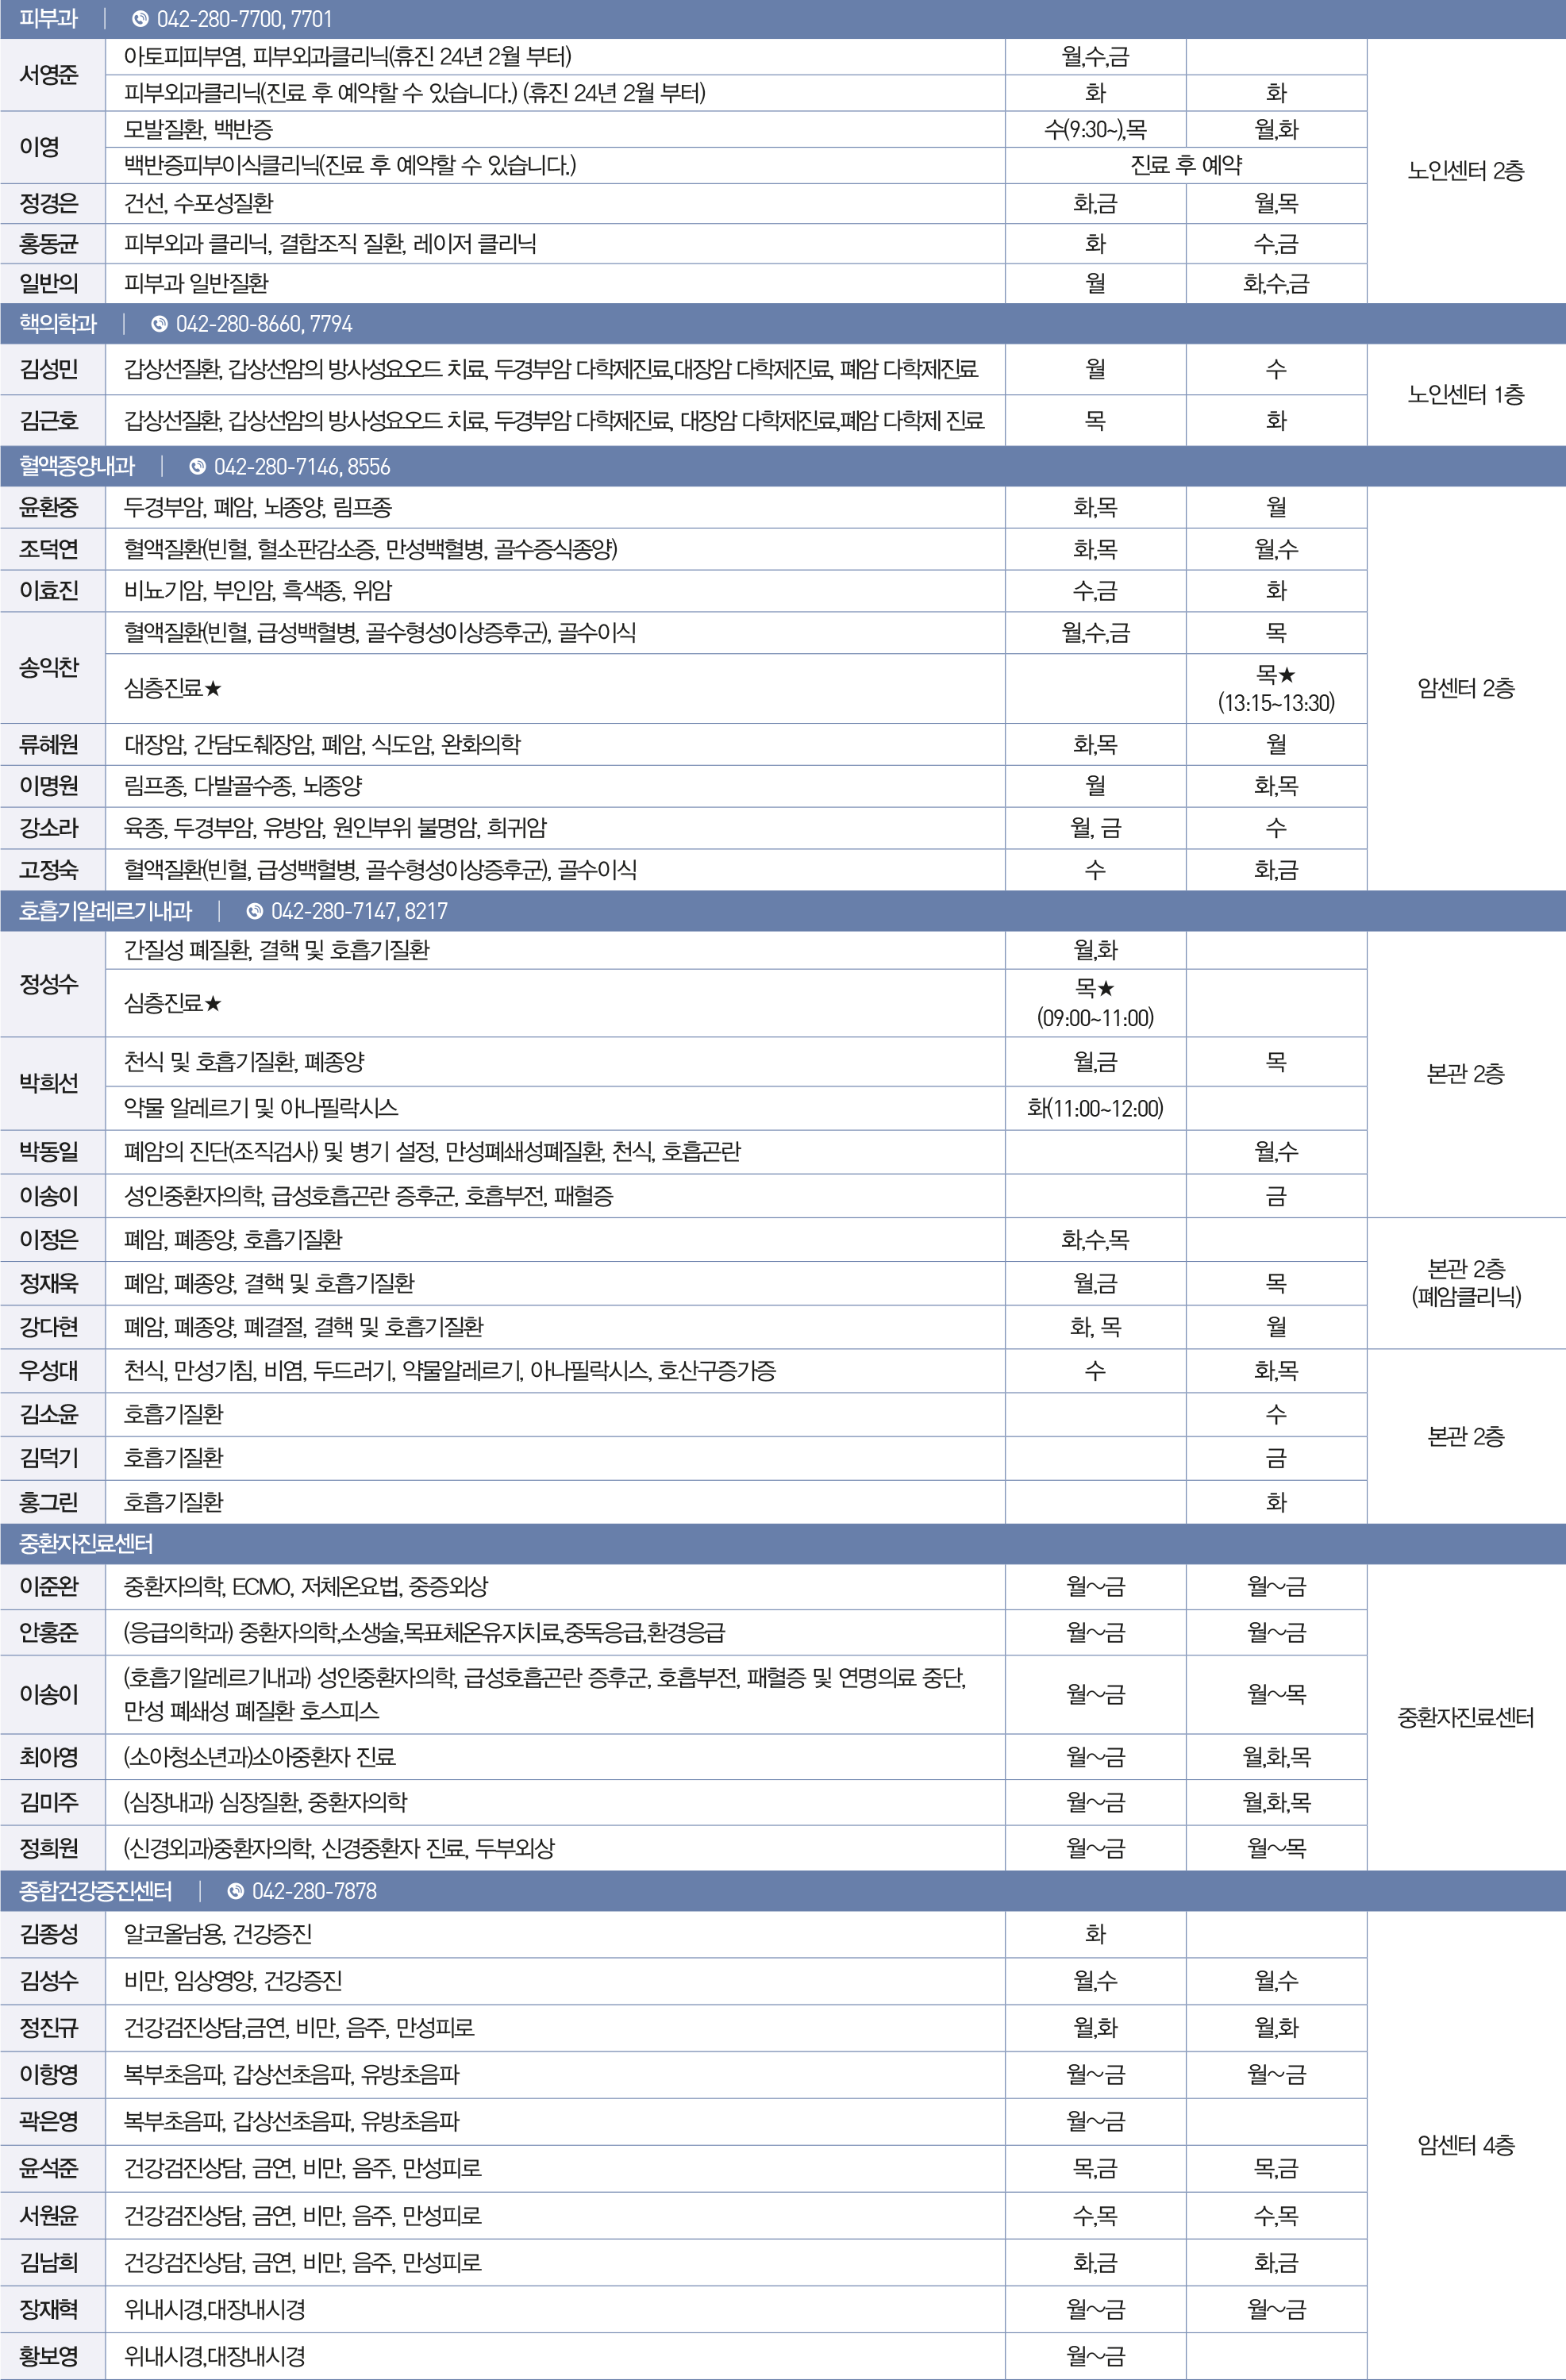The image size is (1566, 2380).
Task: Select doctor name 이명원
Action: 49,786
